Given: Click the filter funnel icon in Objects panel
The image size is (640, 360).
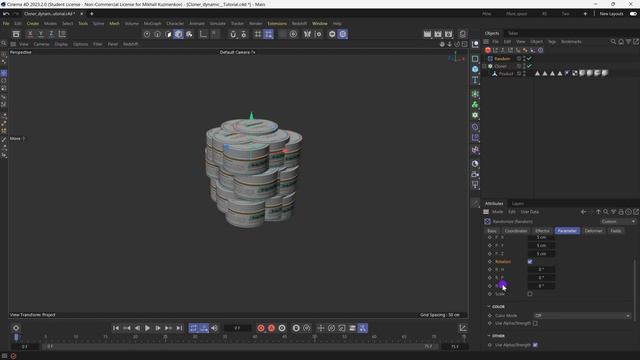Looking at the screenshot, I should (629, 42).
